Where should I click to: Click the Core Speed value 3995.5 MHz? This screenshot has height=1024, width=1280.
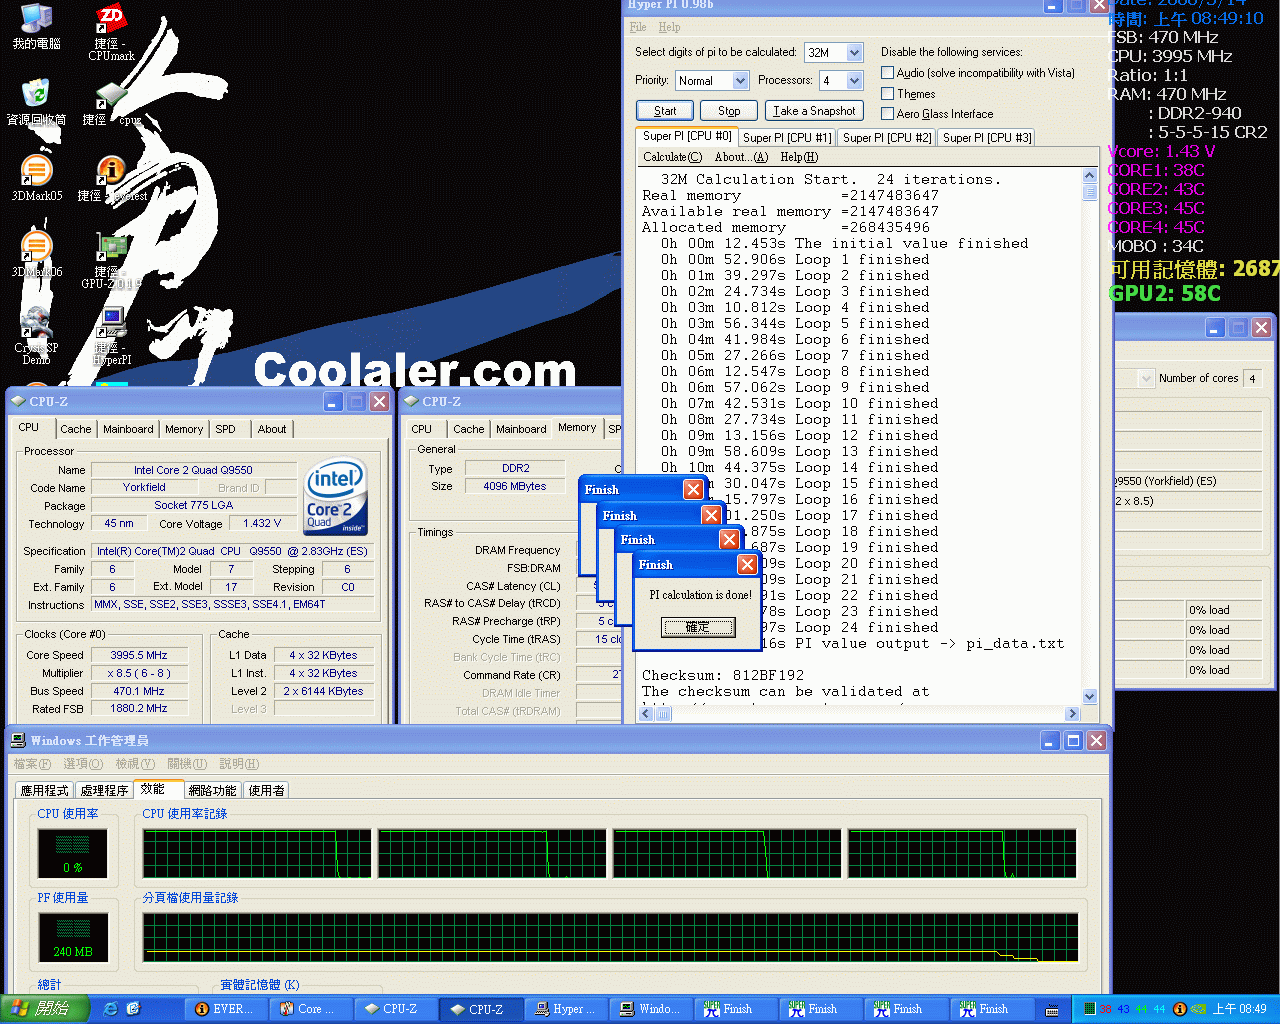139,655
